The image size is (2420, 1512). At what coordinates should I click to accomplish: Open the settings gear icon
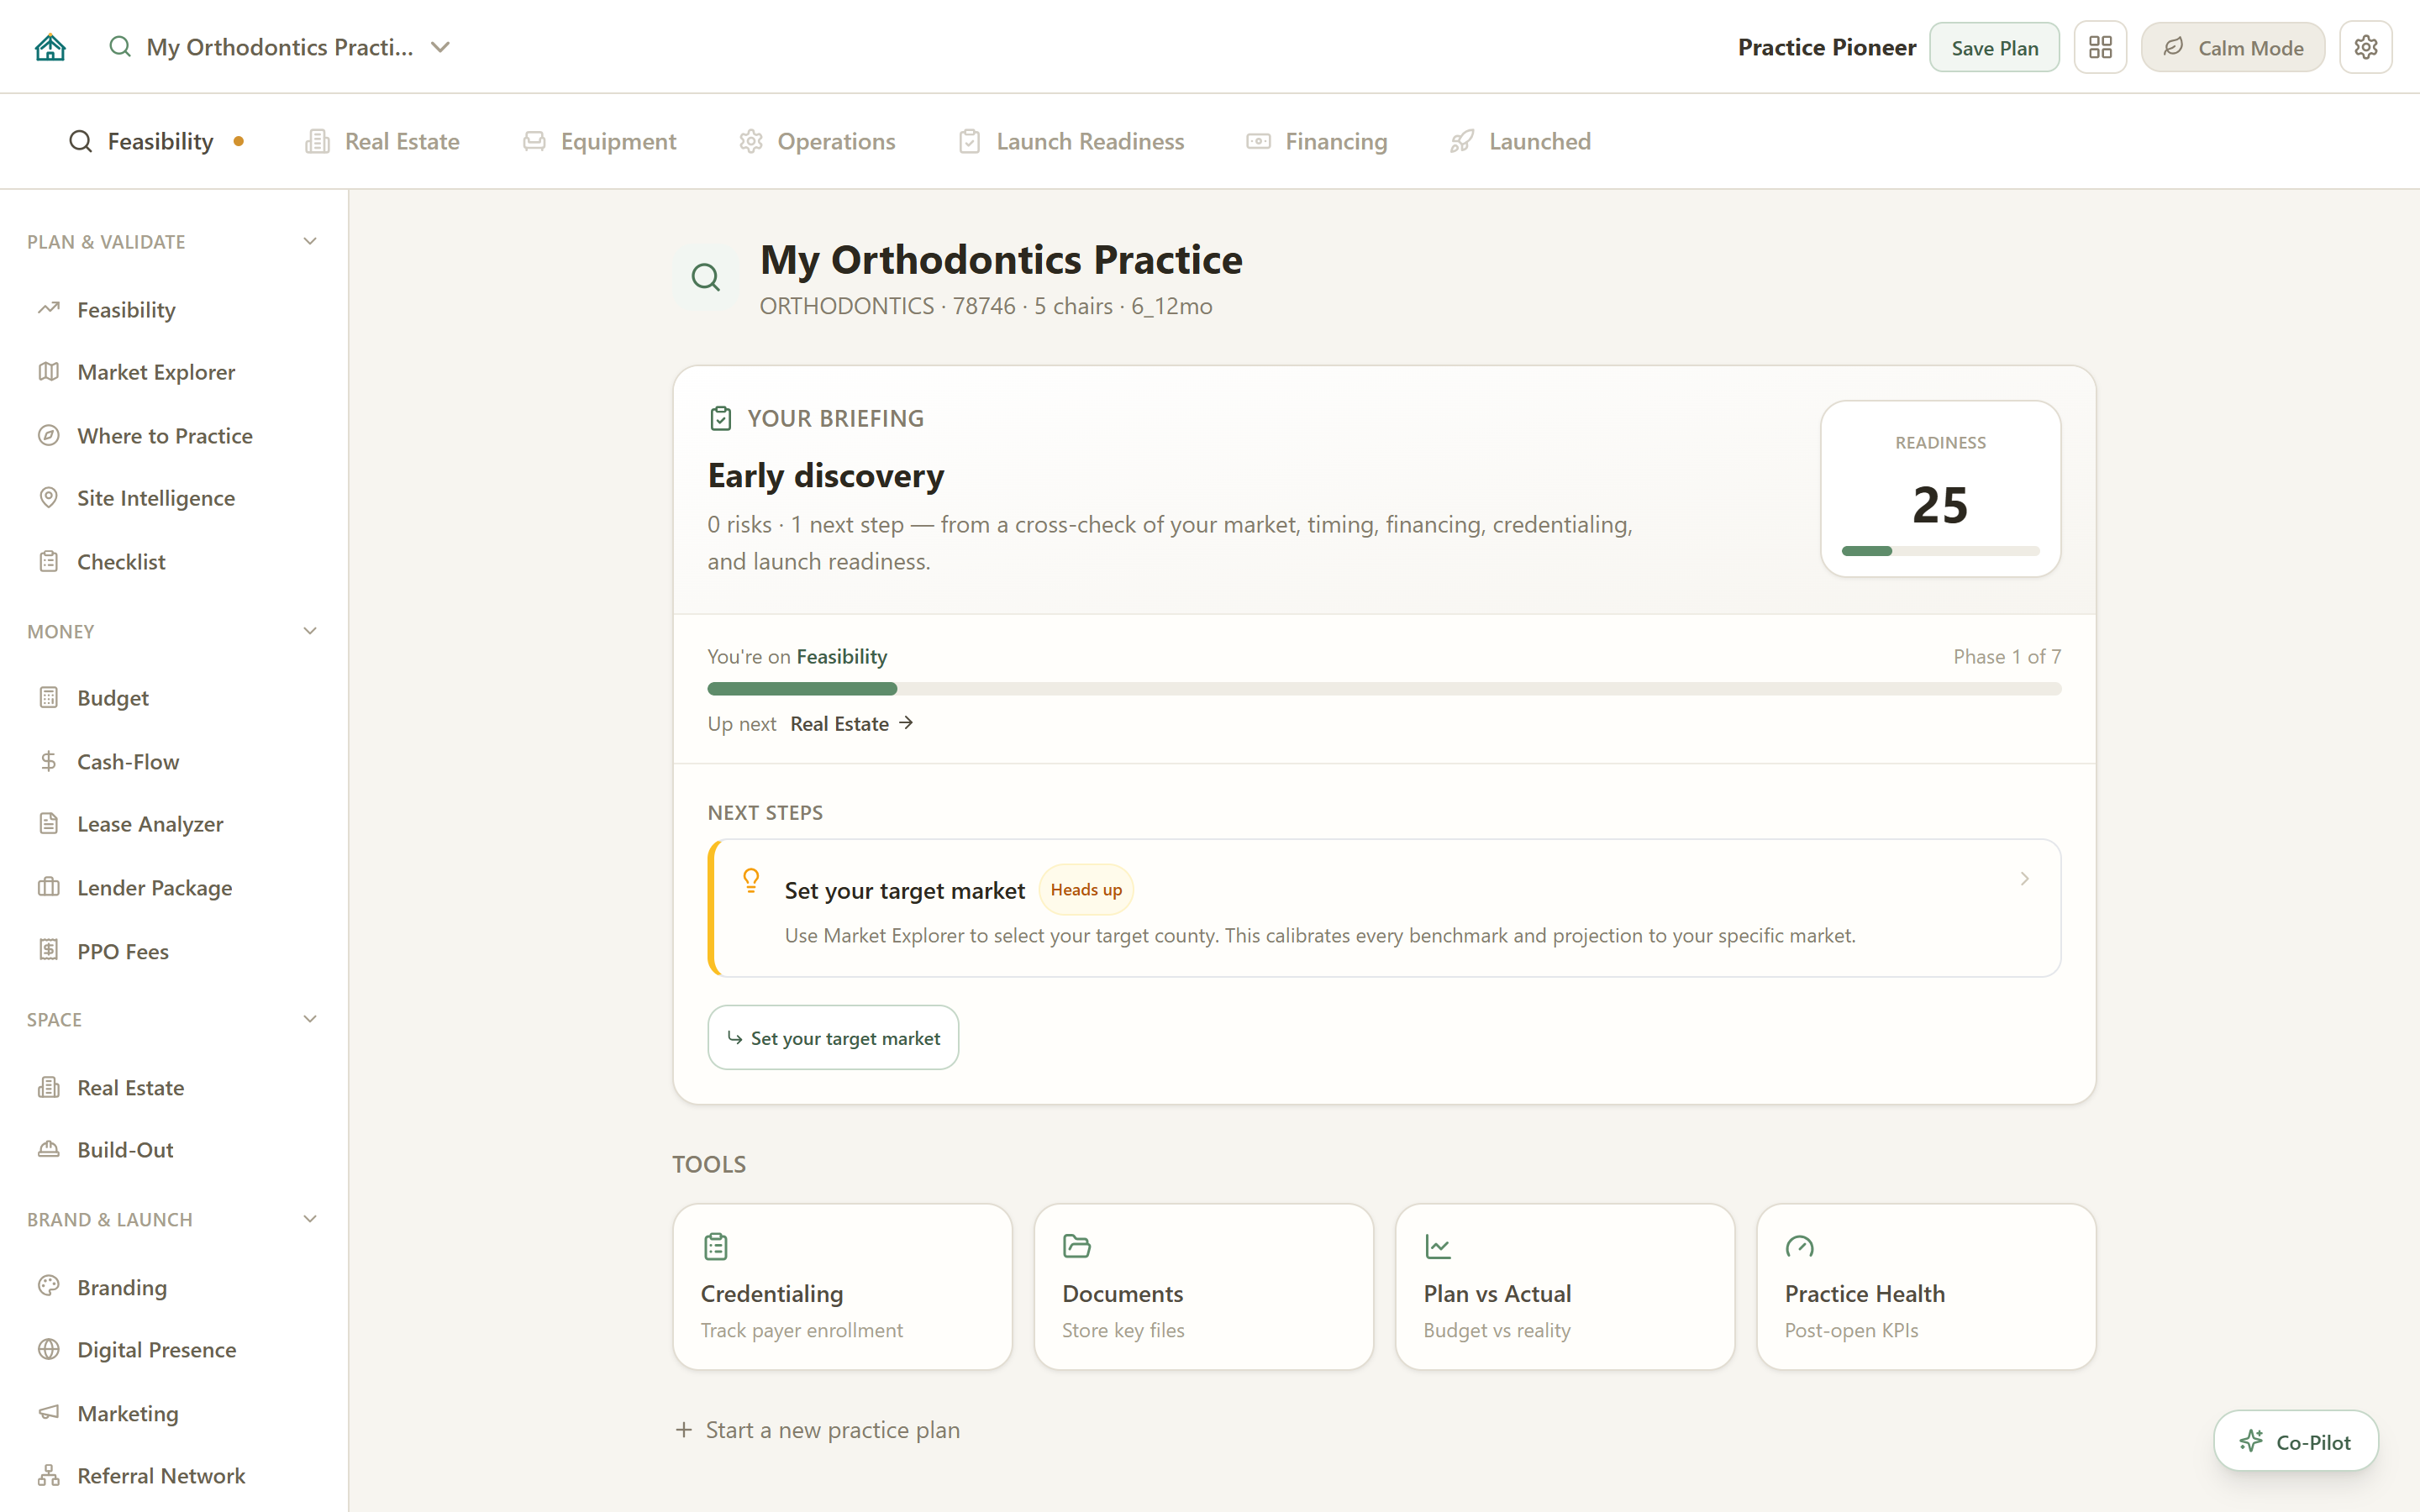2365,47
